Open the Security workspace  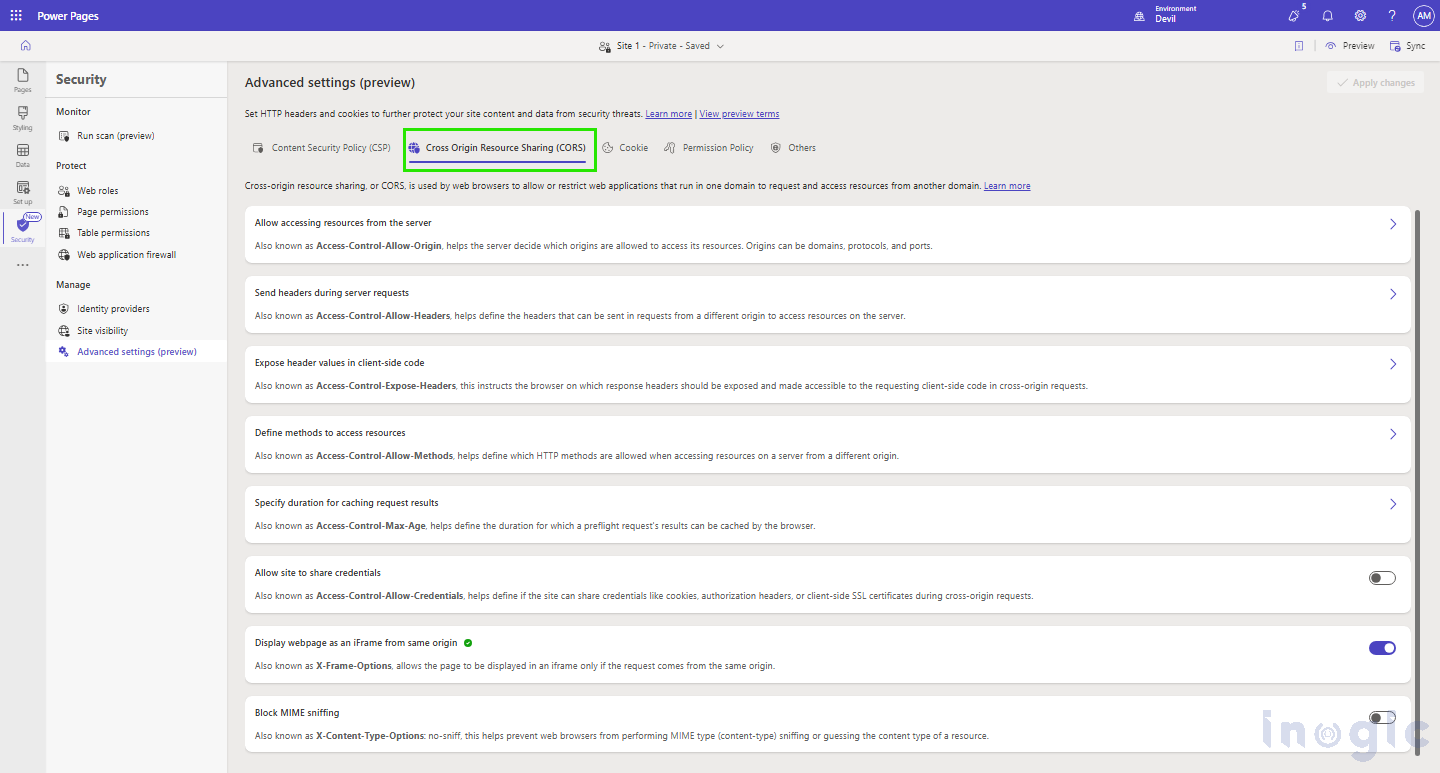click(x=23, y=229)
